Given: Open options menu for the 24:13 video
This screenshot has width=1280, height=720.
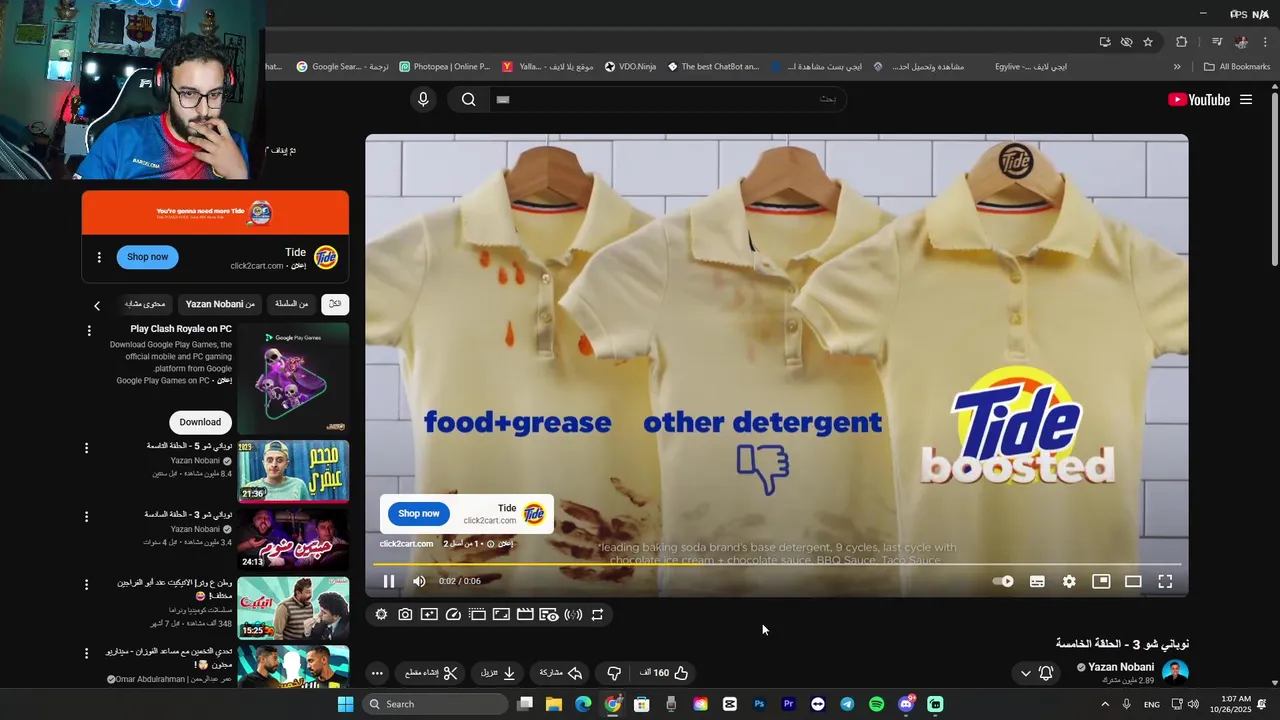Looking at the screenshot, I should 86,517.
